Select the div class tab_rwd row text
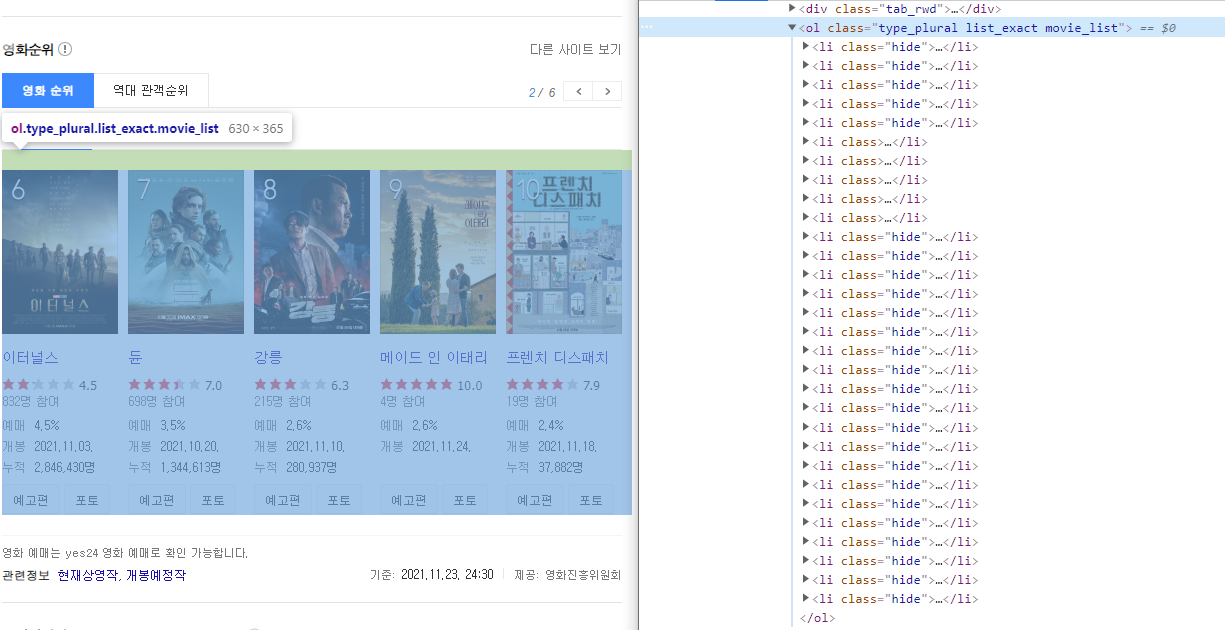This screenshot has height=630, width=1225. click(900, 9)
